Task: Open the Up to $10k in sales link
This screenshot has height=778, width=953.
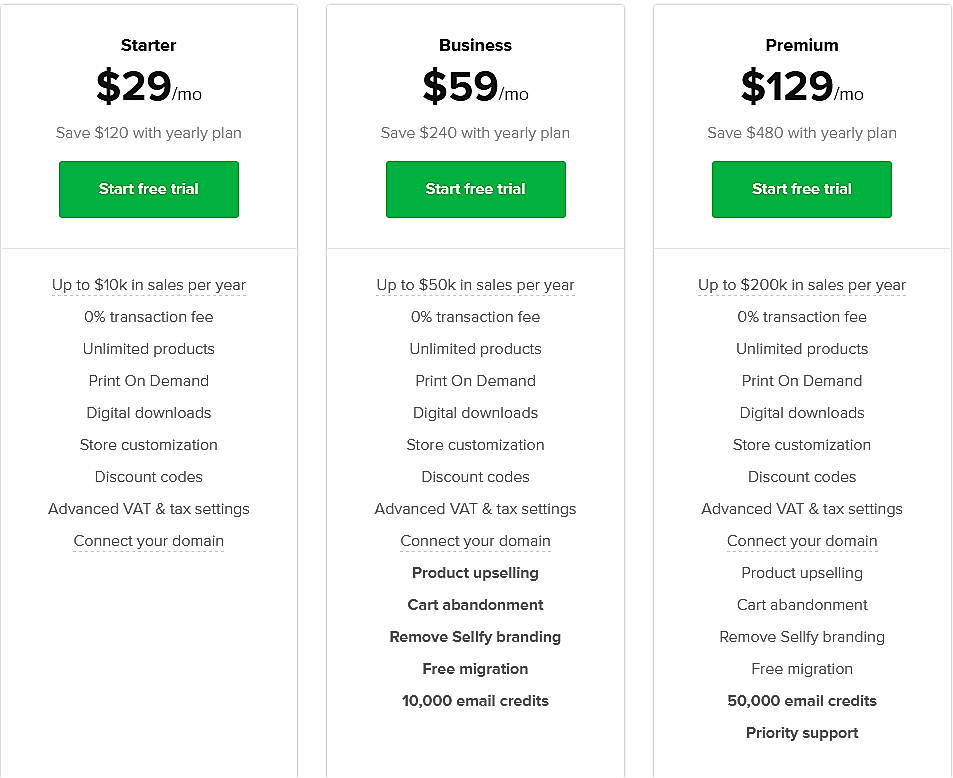Action: pos(148,285)
